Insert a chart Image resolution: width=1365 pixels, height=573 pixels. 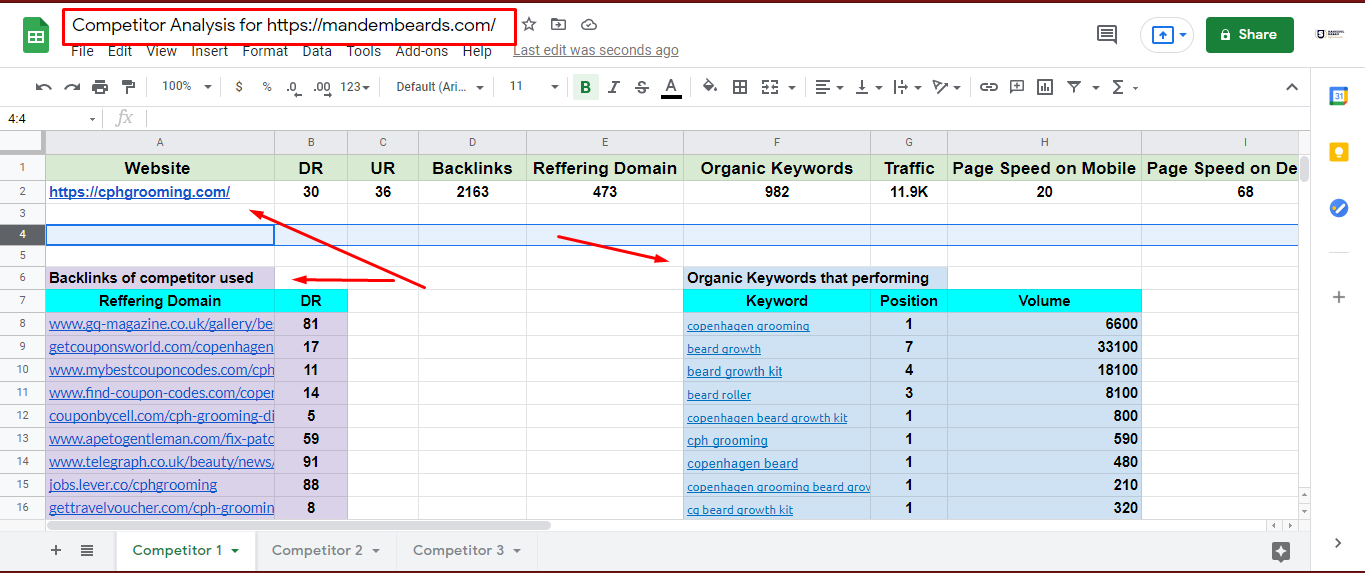[1045, 87]
